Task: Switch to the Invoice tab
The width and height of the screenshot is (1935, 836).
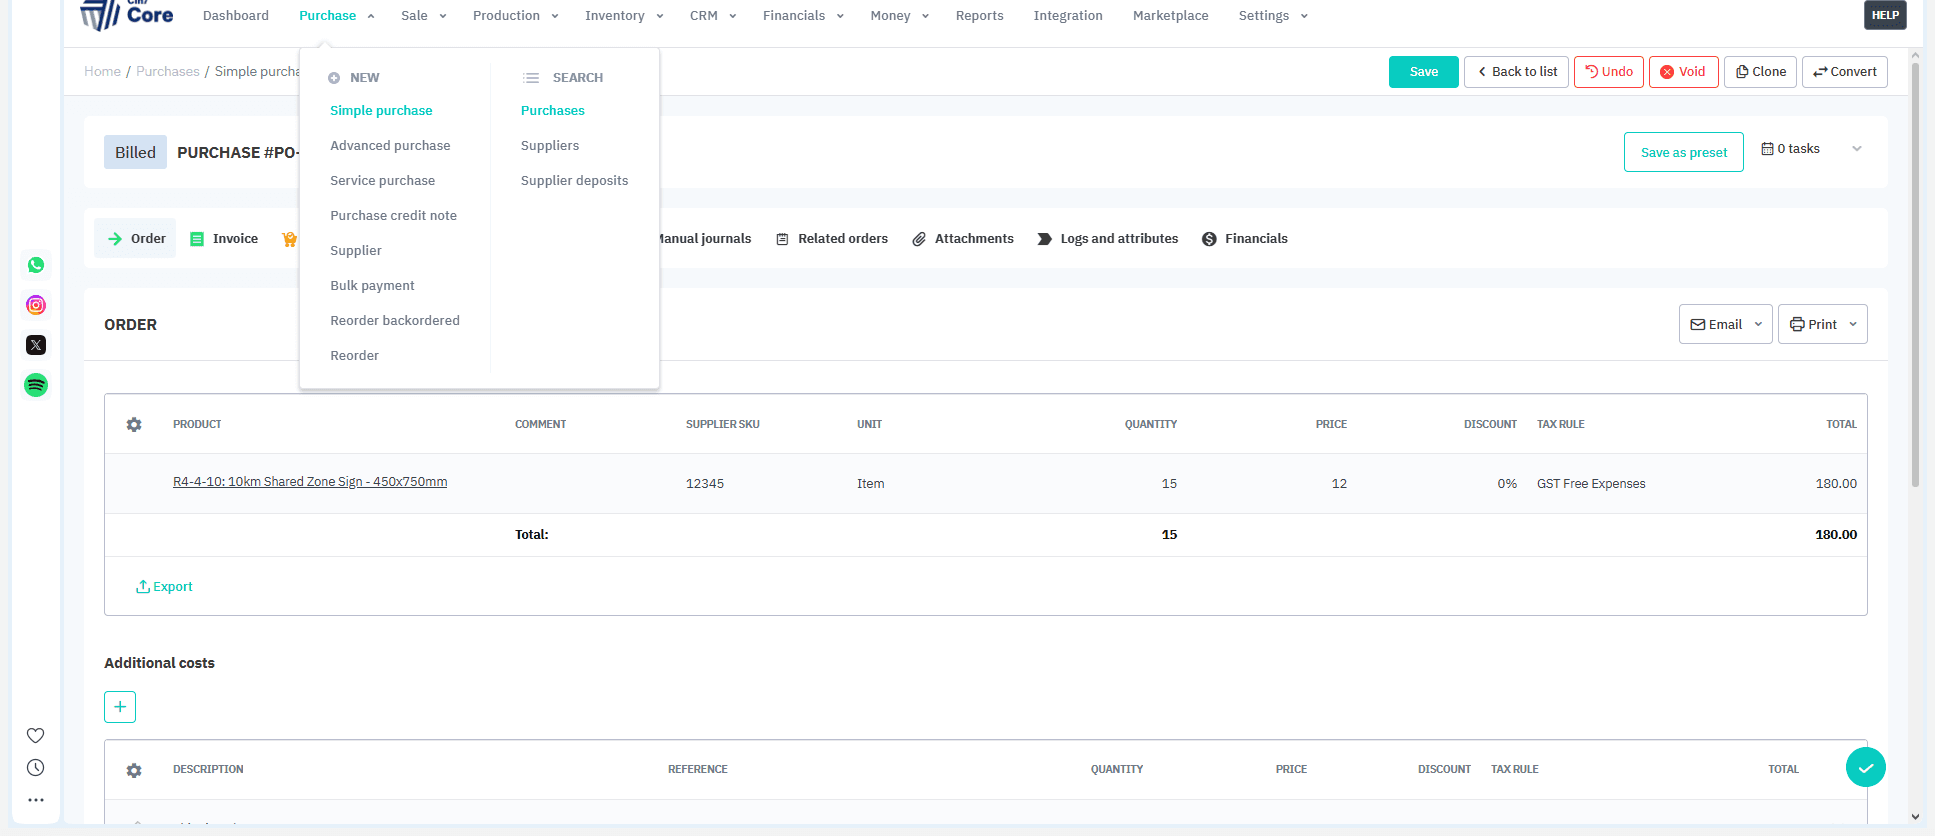Action: 224,239
